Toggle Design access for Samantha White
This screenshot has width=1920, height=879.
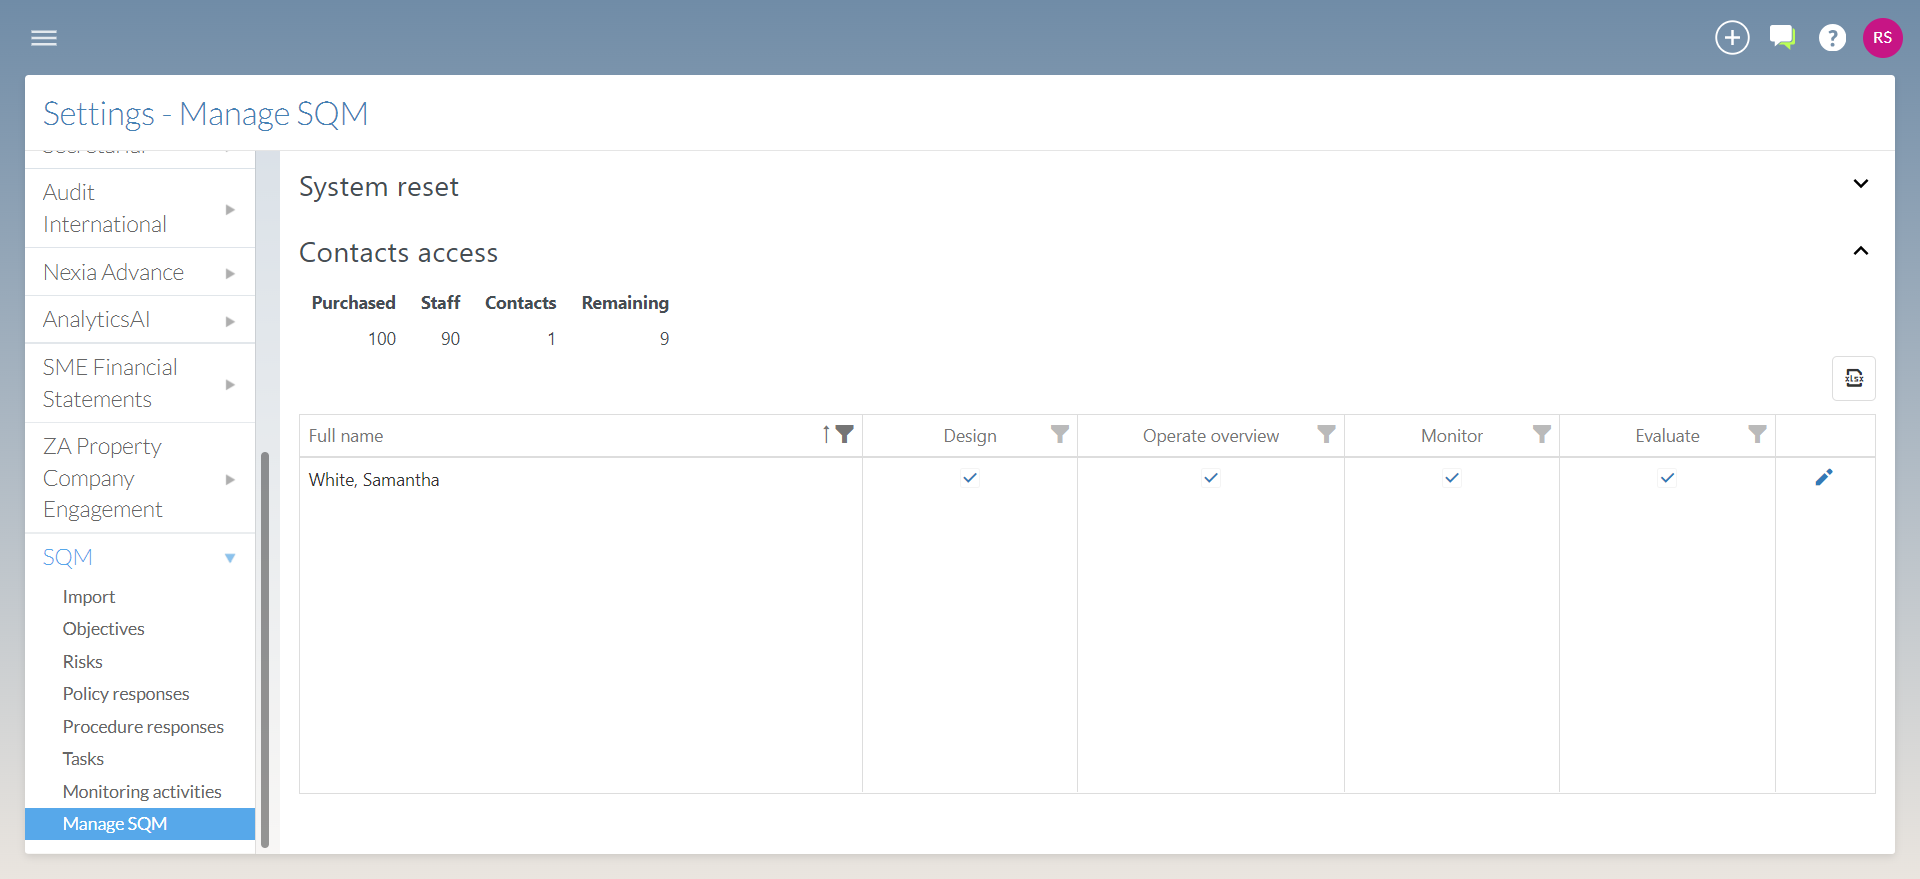click(x=970, y=478)
